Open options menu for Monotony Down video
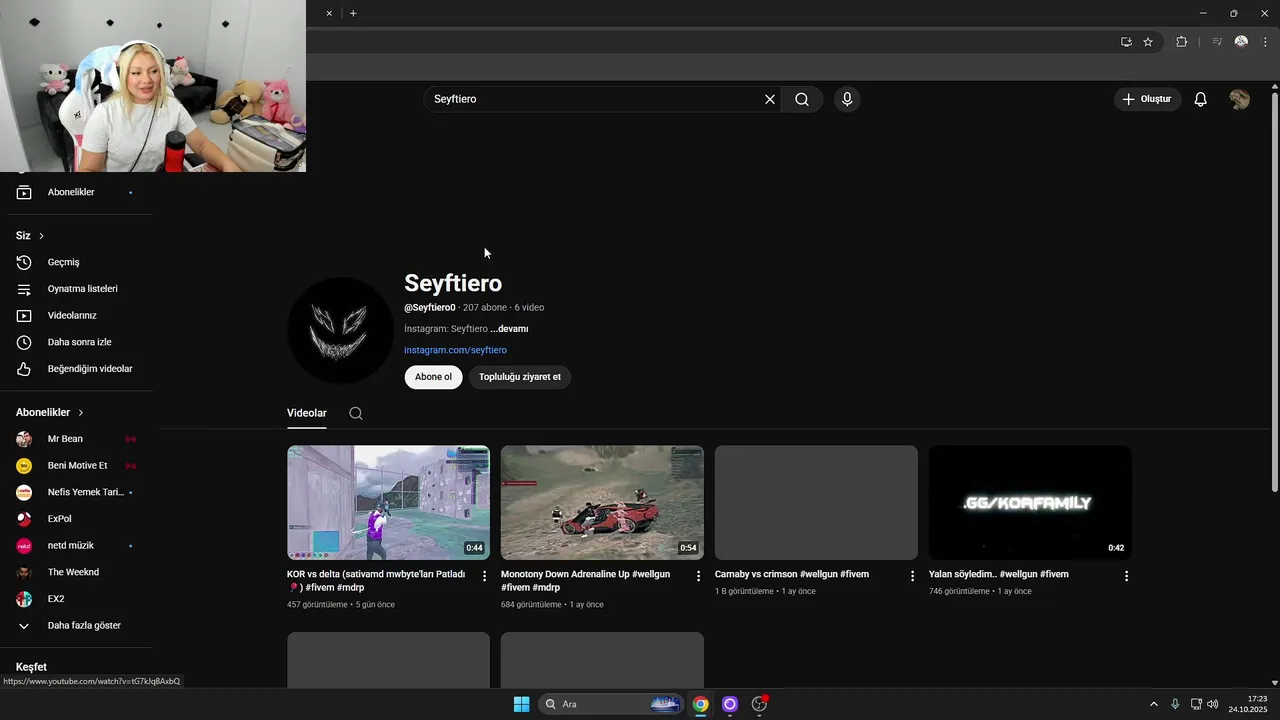 coord(699,576)
